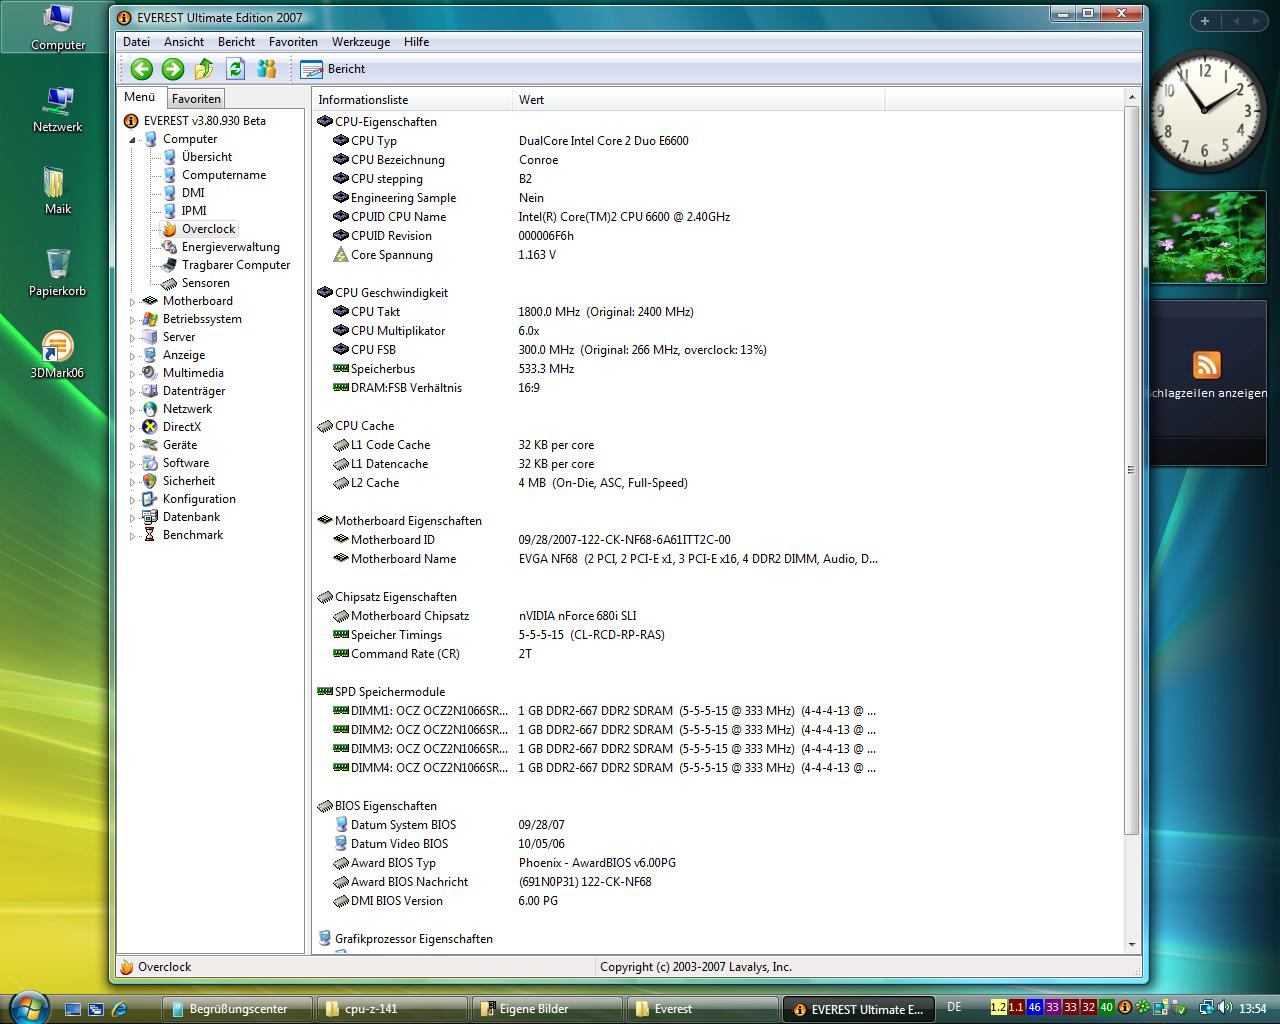Collapse the Computer tree node

click(x=132, y=140)
